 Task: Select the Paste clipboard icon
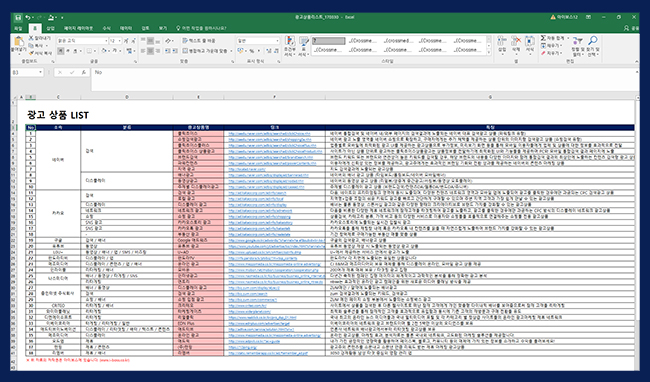point(19,41)
